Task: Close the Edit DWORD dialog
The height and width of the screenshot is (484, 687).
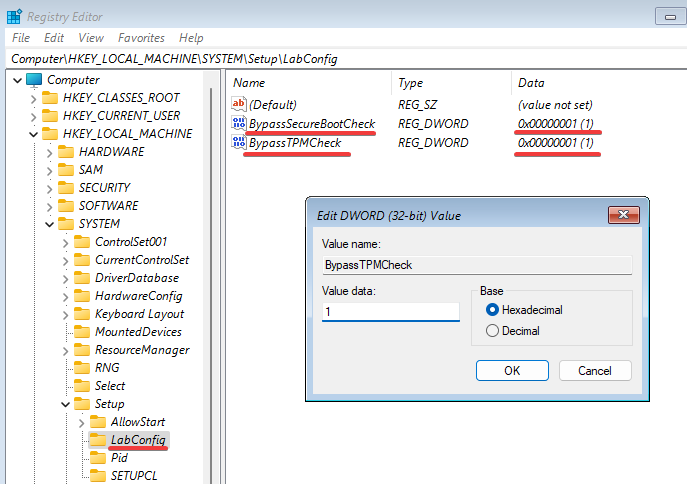Action: coord(624,214)
